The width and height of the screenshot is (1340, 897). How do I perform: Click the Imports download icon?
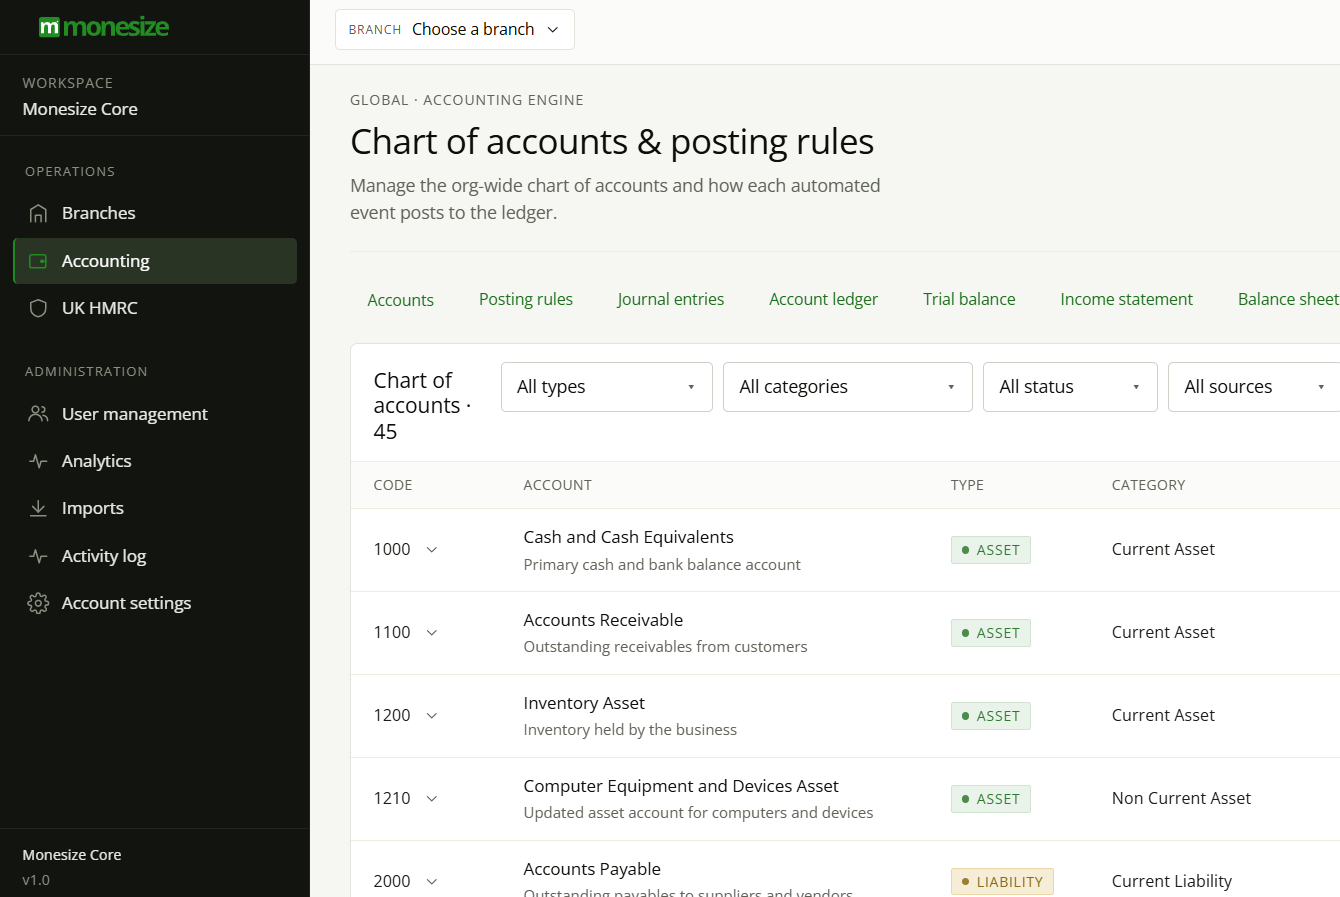pos(38,508)
